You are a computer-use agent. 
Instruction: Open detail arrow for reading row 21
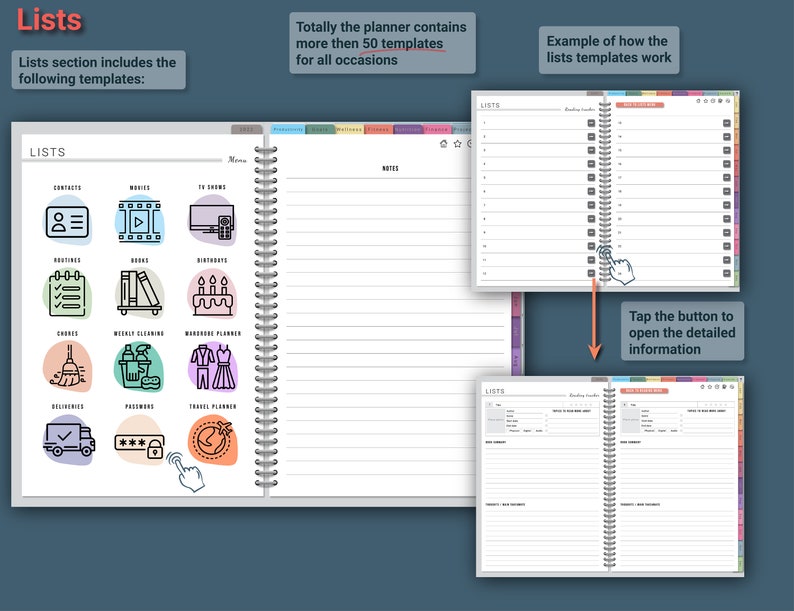[727, 232]
